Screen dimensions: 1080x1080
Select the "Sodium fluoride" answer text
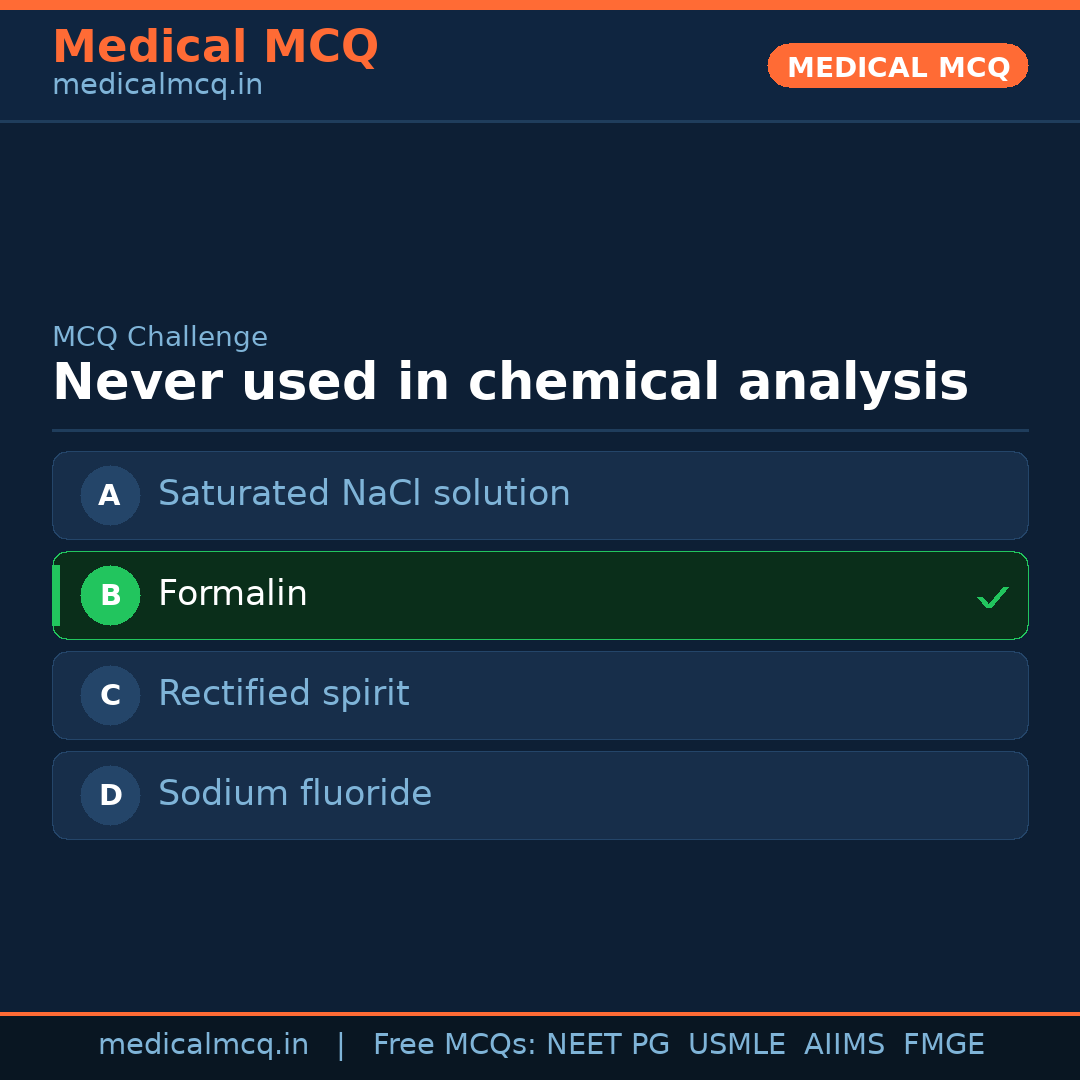(295, 794)
